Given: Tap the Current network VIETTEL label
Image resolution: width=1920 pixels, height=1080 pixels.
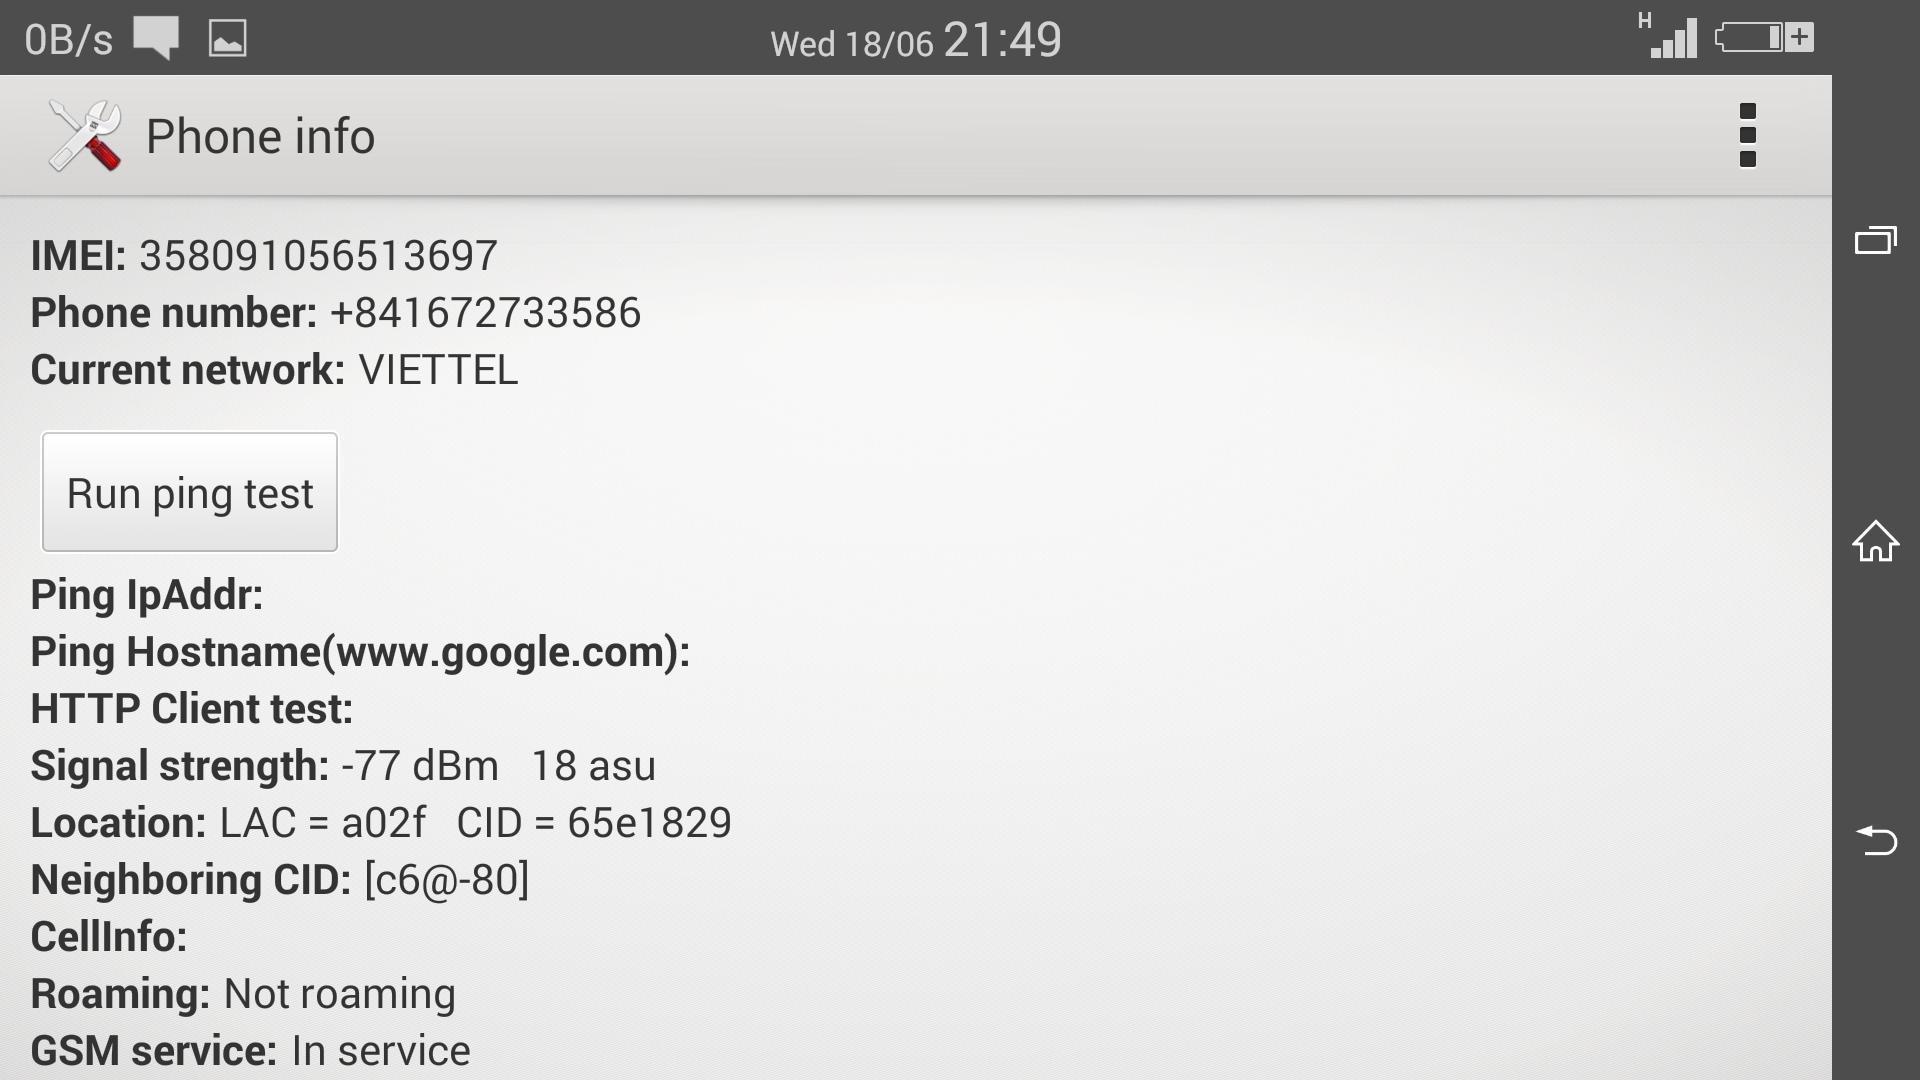Looking at the screenshot, I should 273,369.
